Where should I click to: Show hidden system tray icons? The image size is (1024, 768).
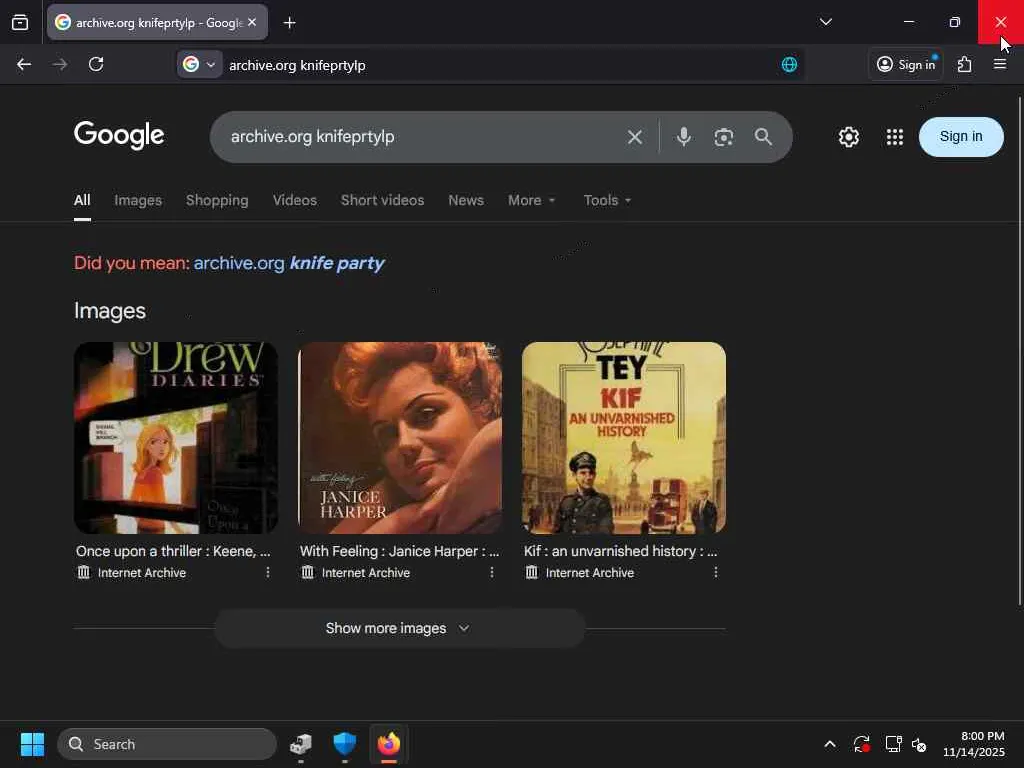[829, 744]
